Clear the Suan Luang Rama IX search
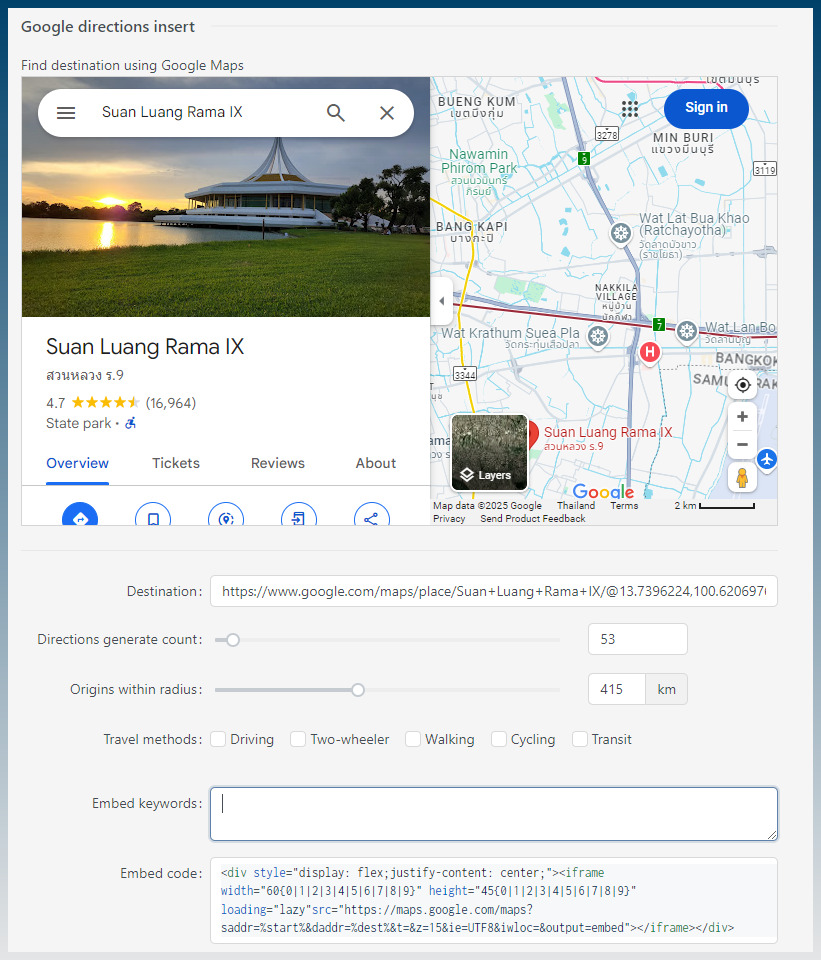The image size is (821, 960). (x=386, y=113)
